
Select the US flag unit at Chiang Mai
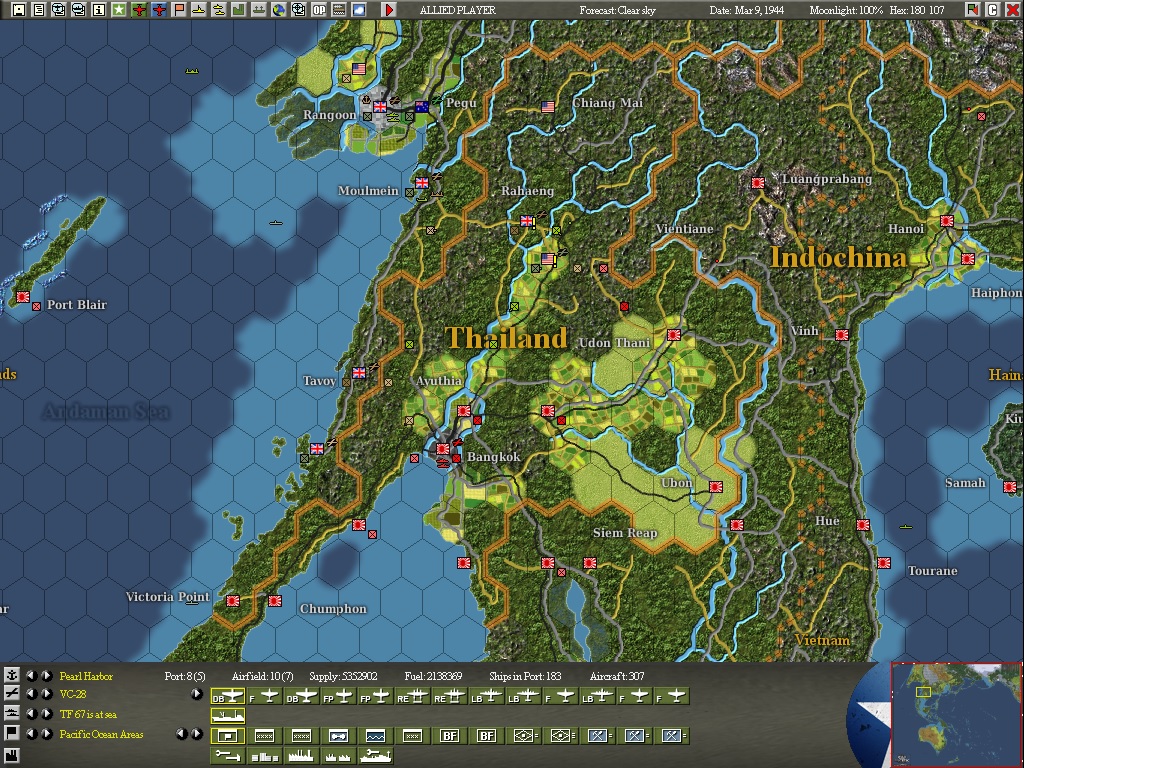coord(548,107)
